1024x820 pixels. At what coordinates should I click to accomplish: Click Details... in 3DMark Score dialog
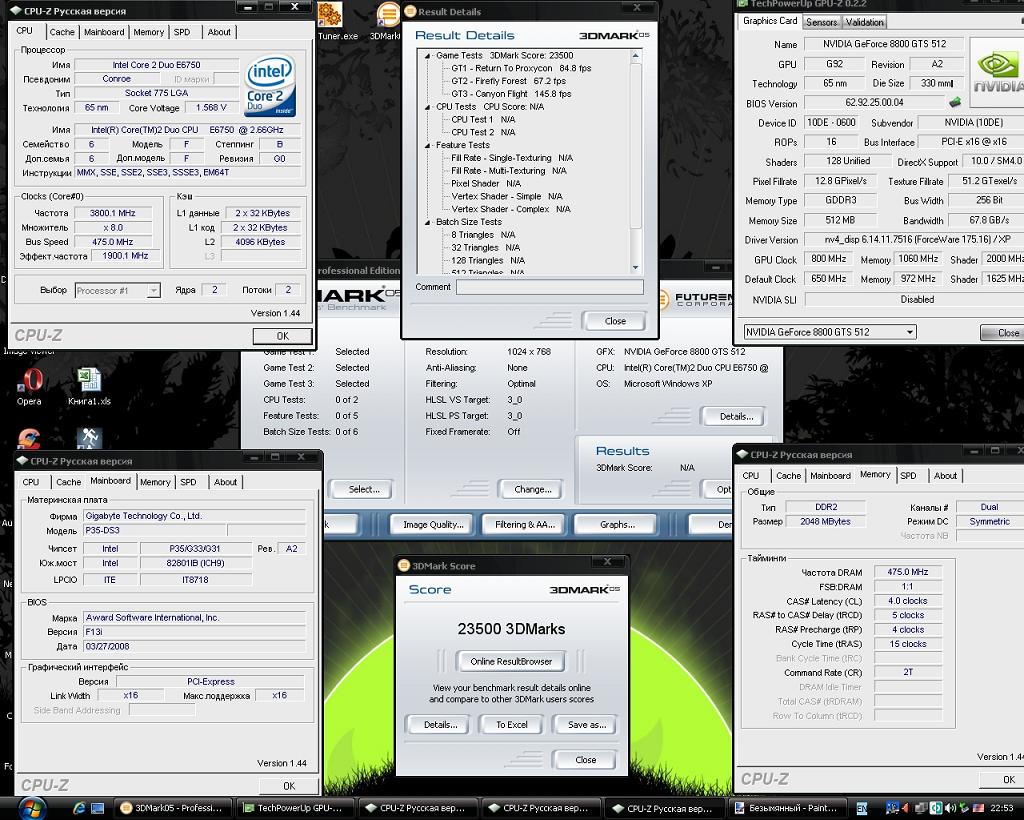click(440, 725)
